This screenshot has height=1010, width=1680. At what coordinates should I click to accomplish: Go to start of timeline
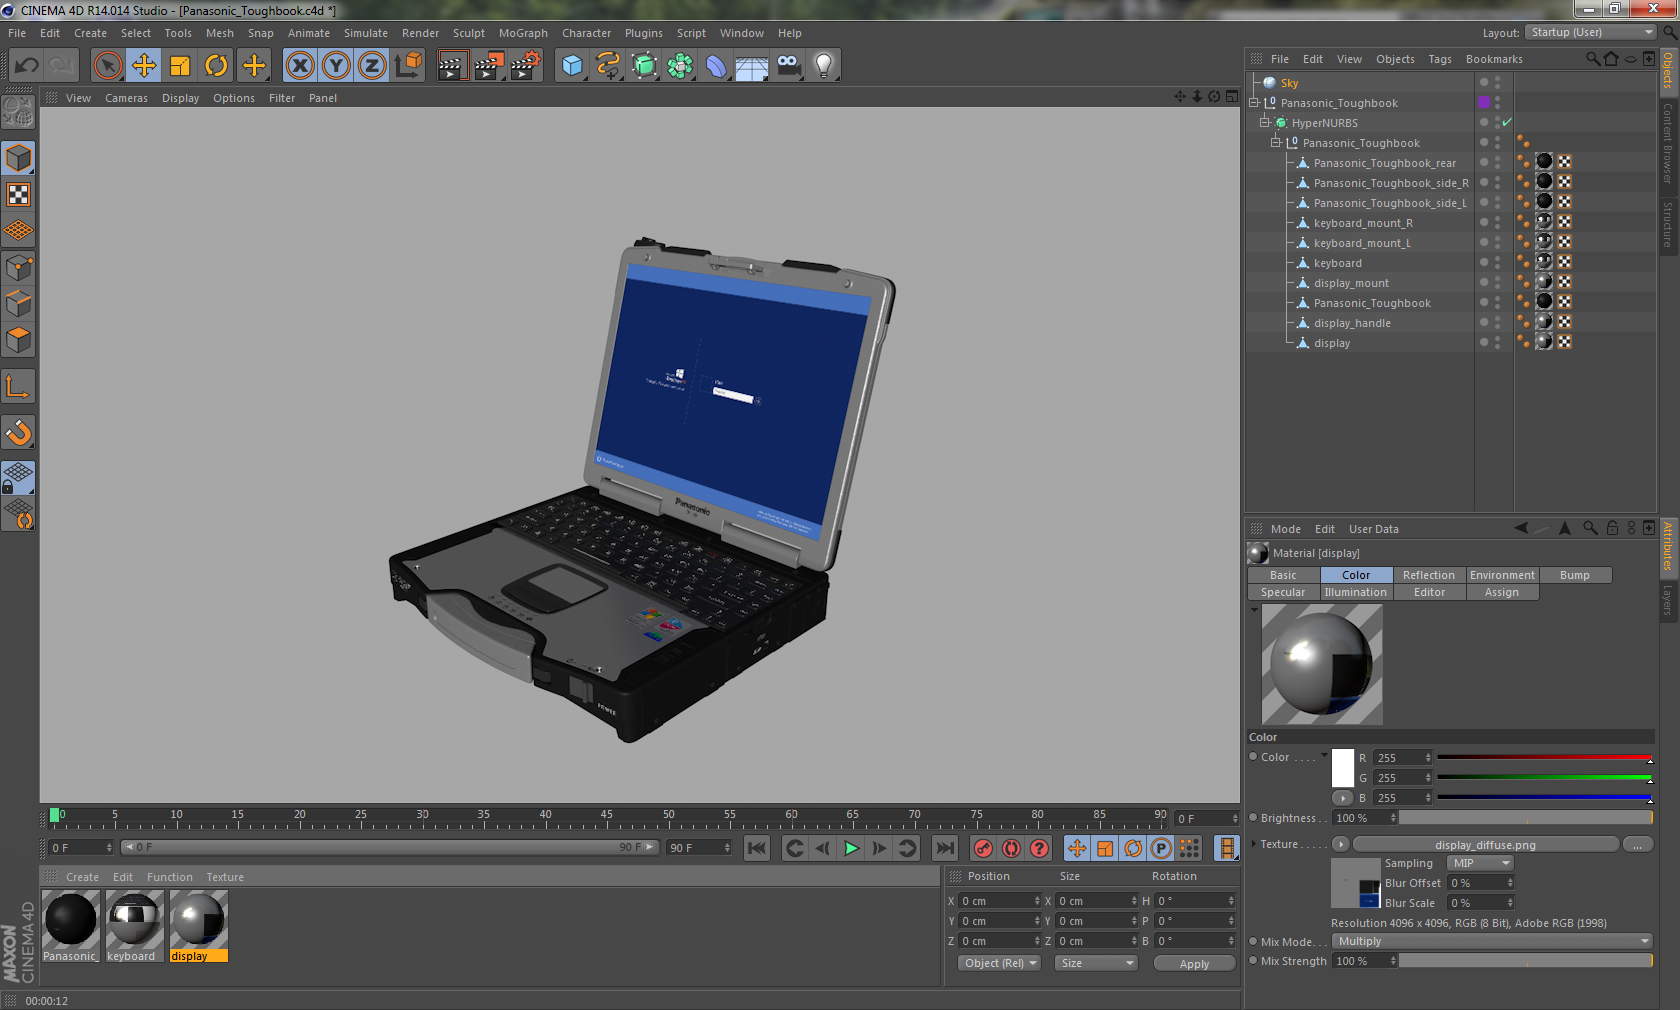(x=757, y=848)
